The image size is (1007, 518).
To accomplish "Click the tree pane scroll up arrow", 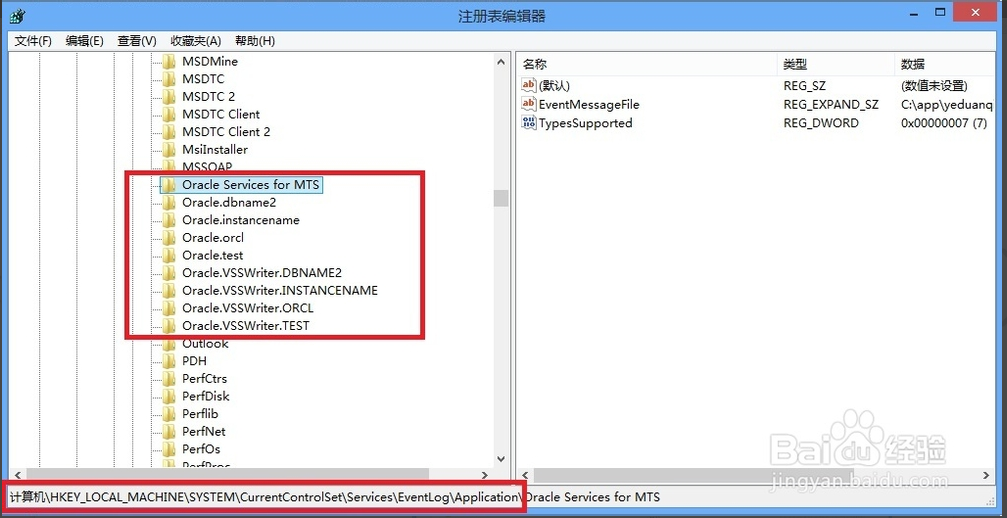I will [501, 62].
